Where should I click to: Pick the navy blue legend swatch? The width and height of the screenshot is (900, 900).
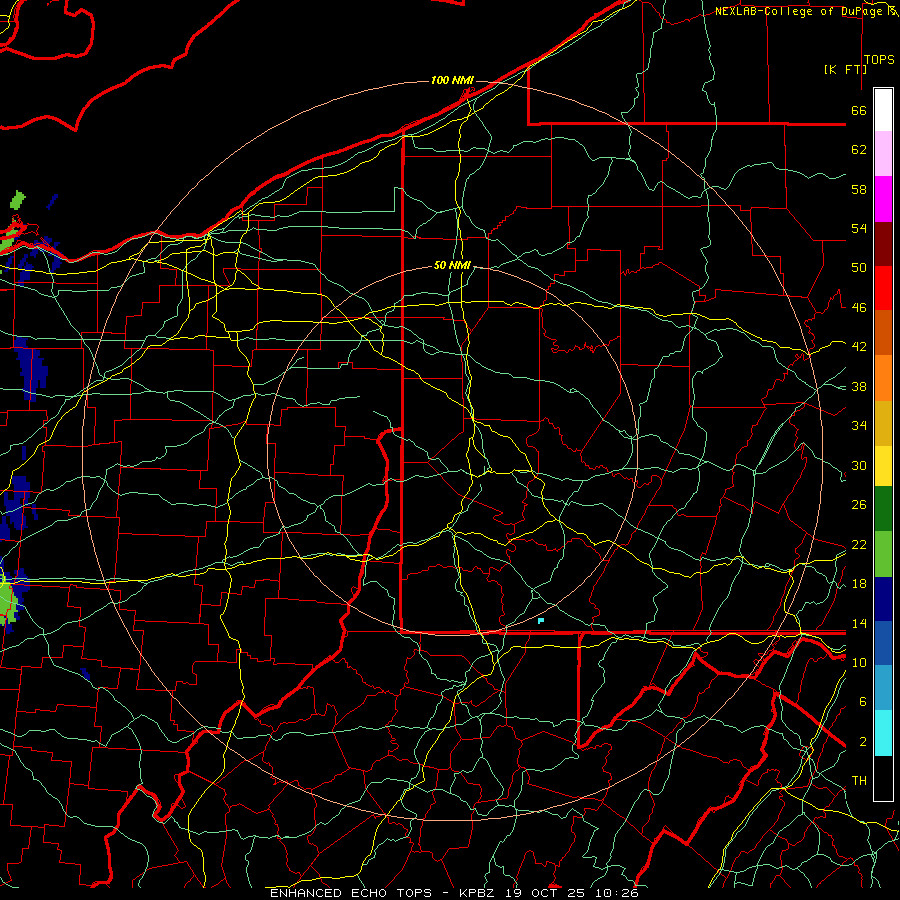883,599
